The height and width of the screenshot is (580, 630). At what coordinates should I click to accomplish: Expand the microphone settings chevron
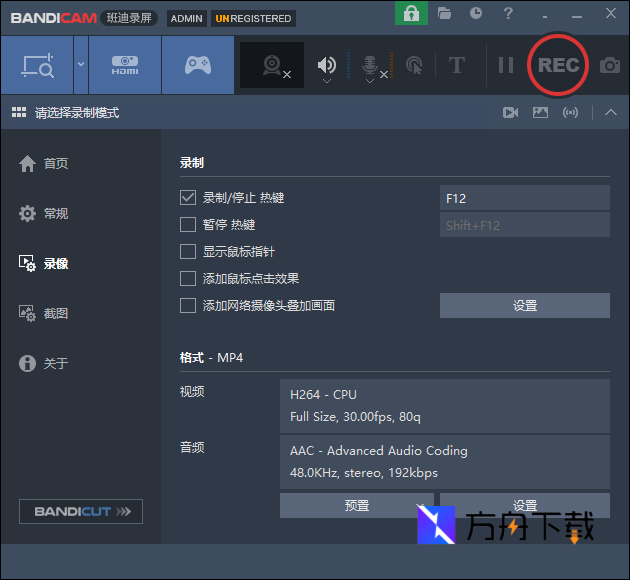tap(370, 81)
